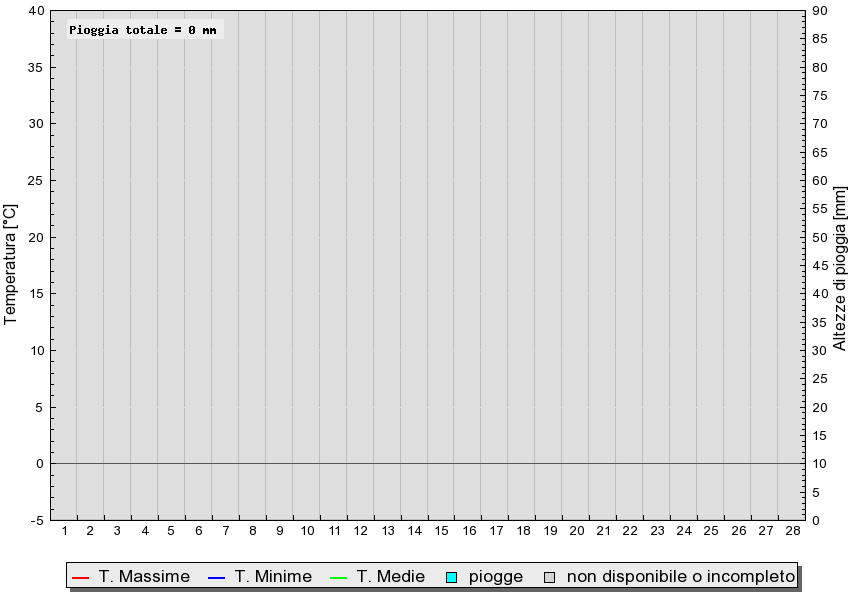Screen dimensions: 865x600
Task: Click the T. Minime legend label
Action: (273, 577)
